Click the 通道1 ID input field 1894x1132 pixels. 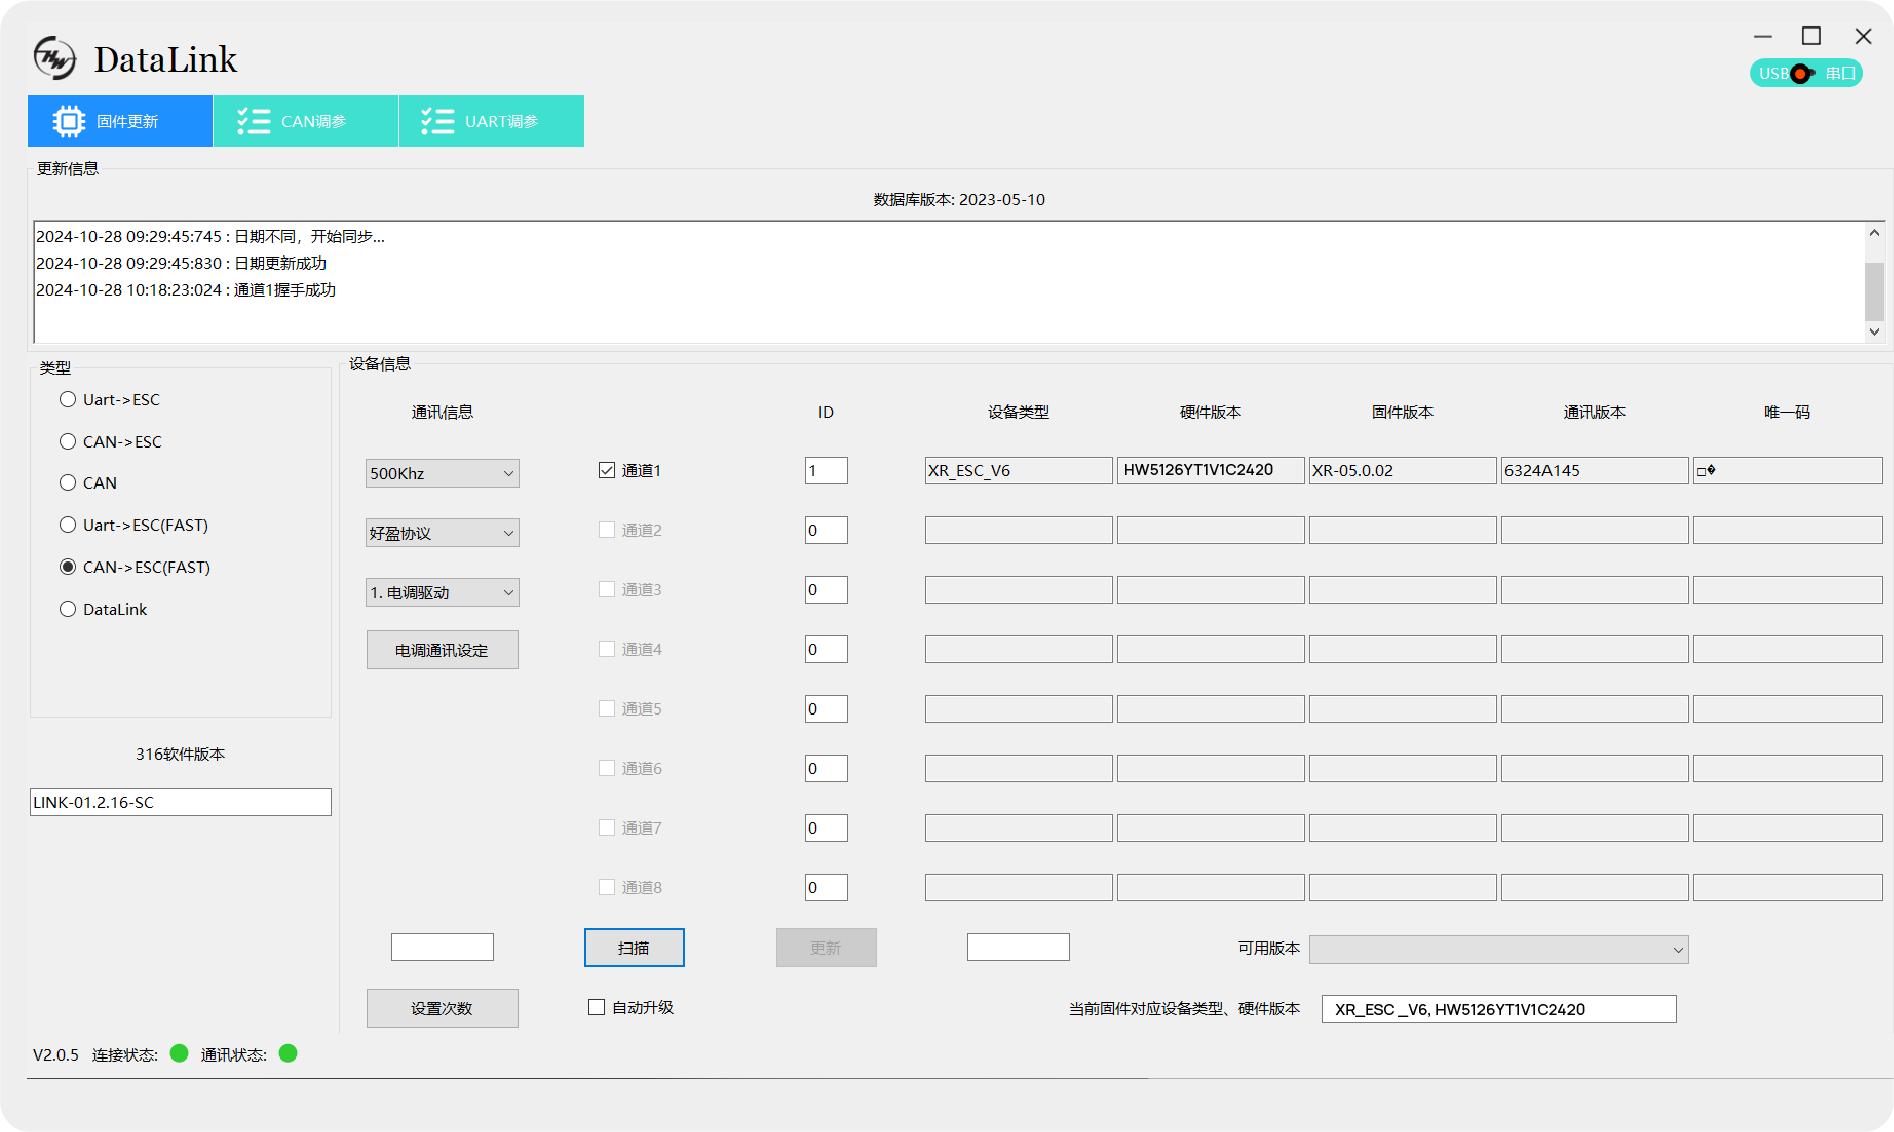click(x=826, y=470)
